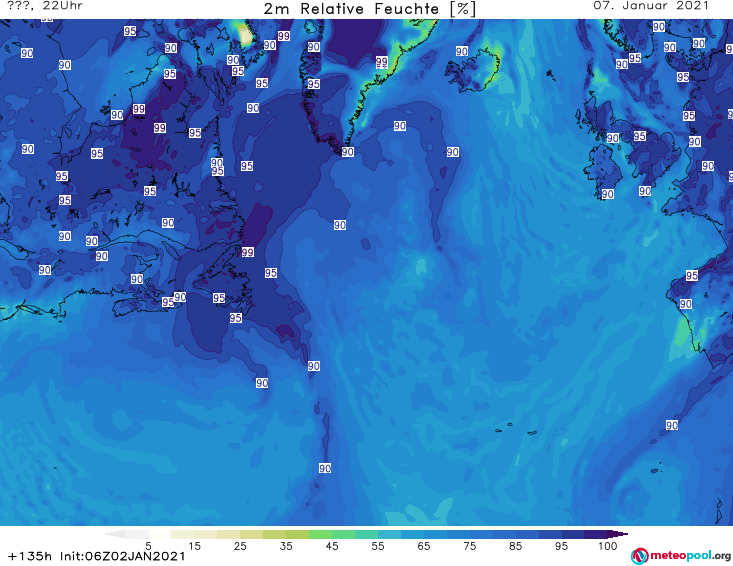Select the '2m Relative Feuchte [%]' title
The height and width of the screenshot is (566, 733).
(x=370, y=9)
